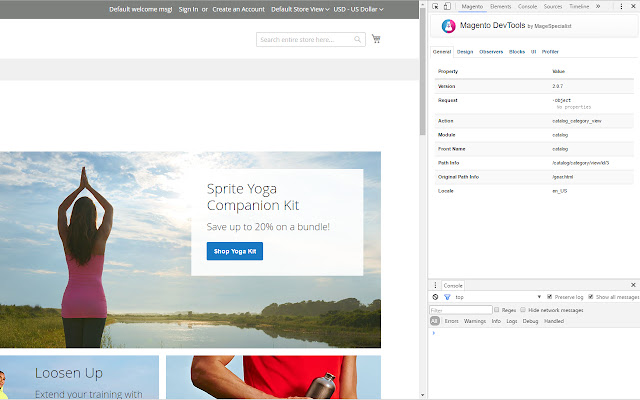Click Create an Account link

(x=238, y=9)
